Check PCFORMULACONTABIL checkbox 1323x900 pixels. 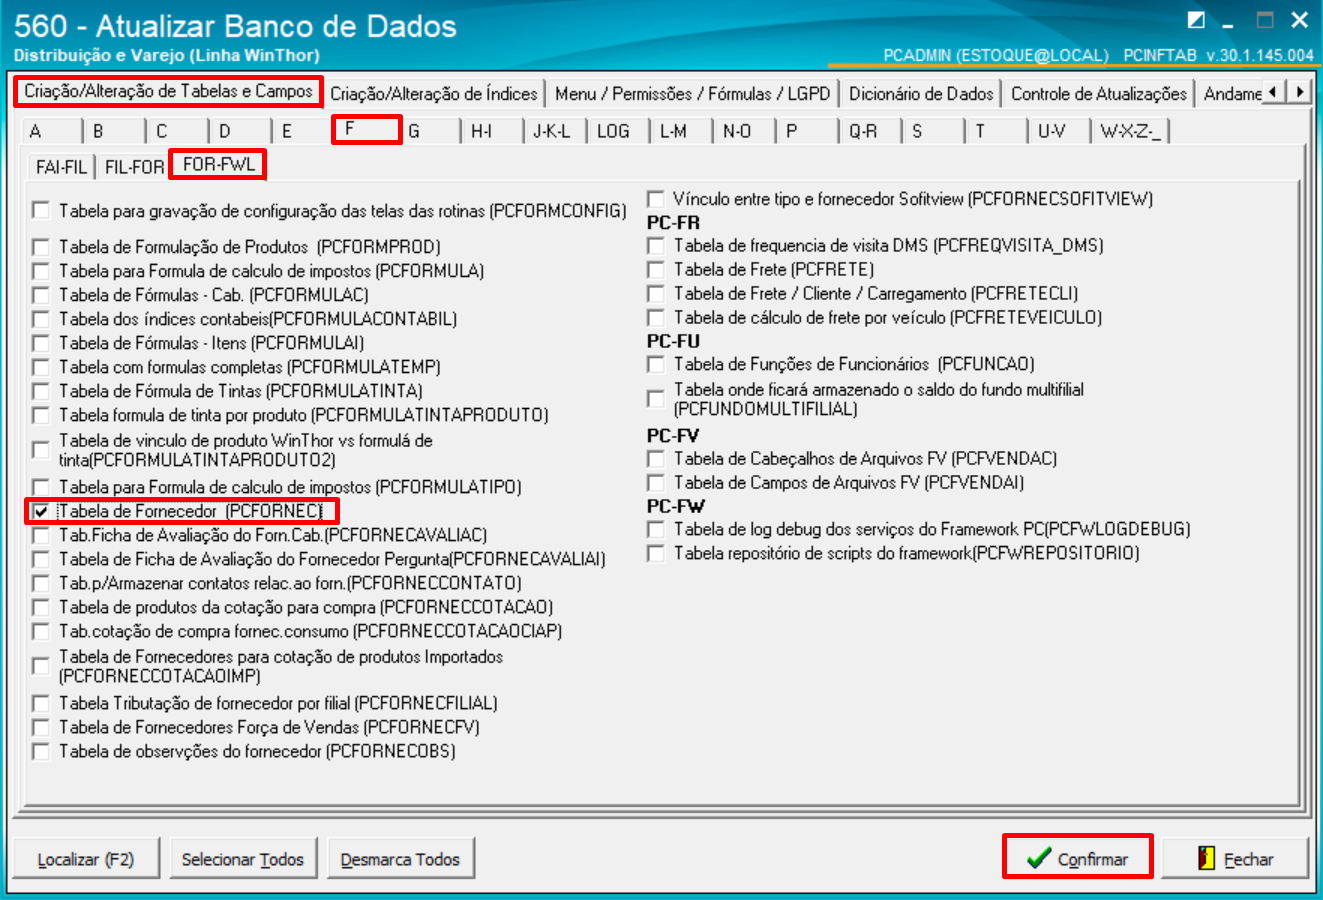click(41, 319)
